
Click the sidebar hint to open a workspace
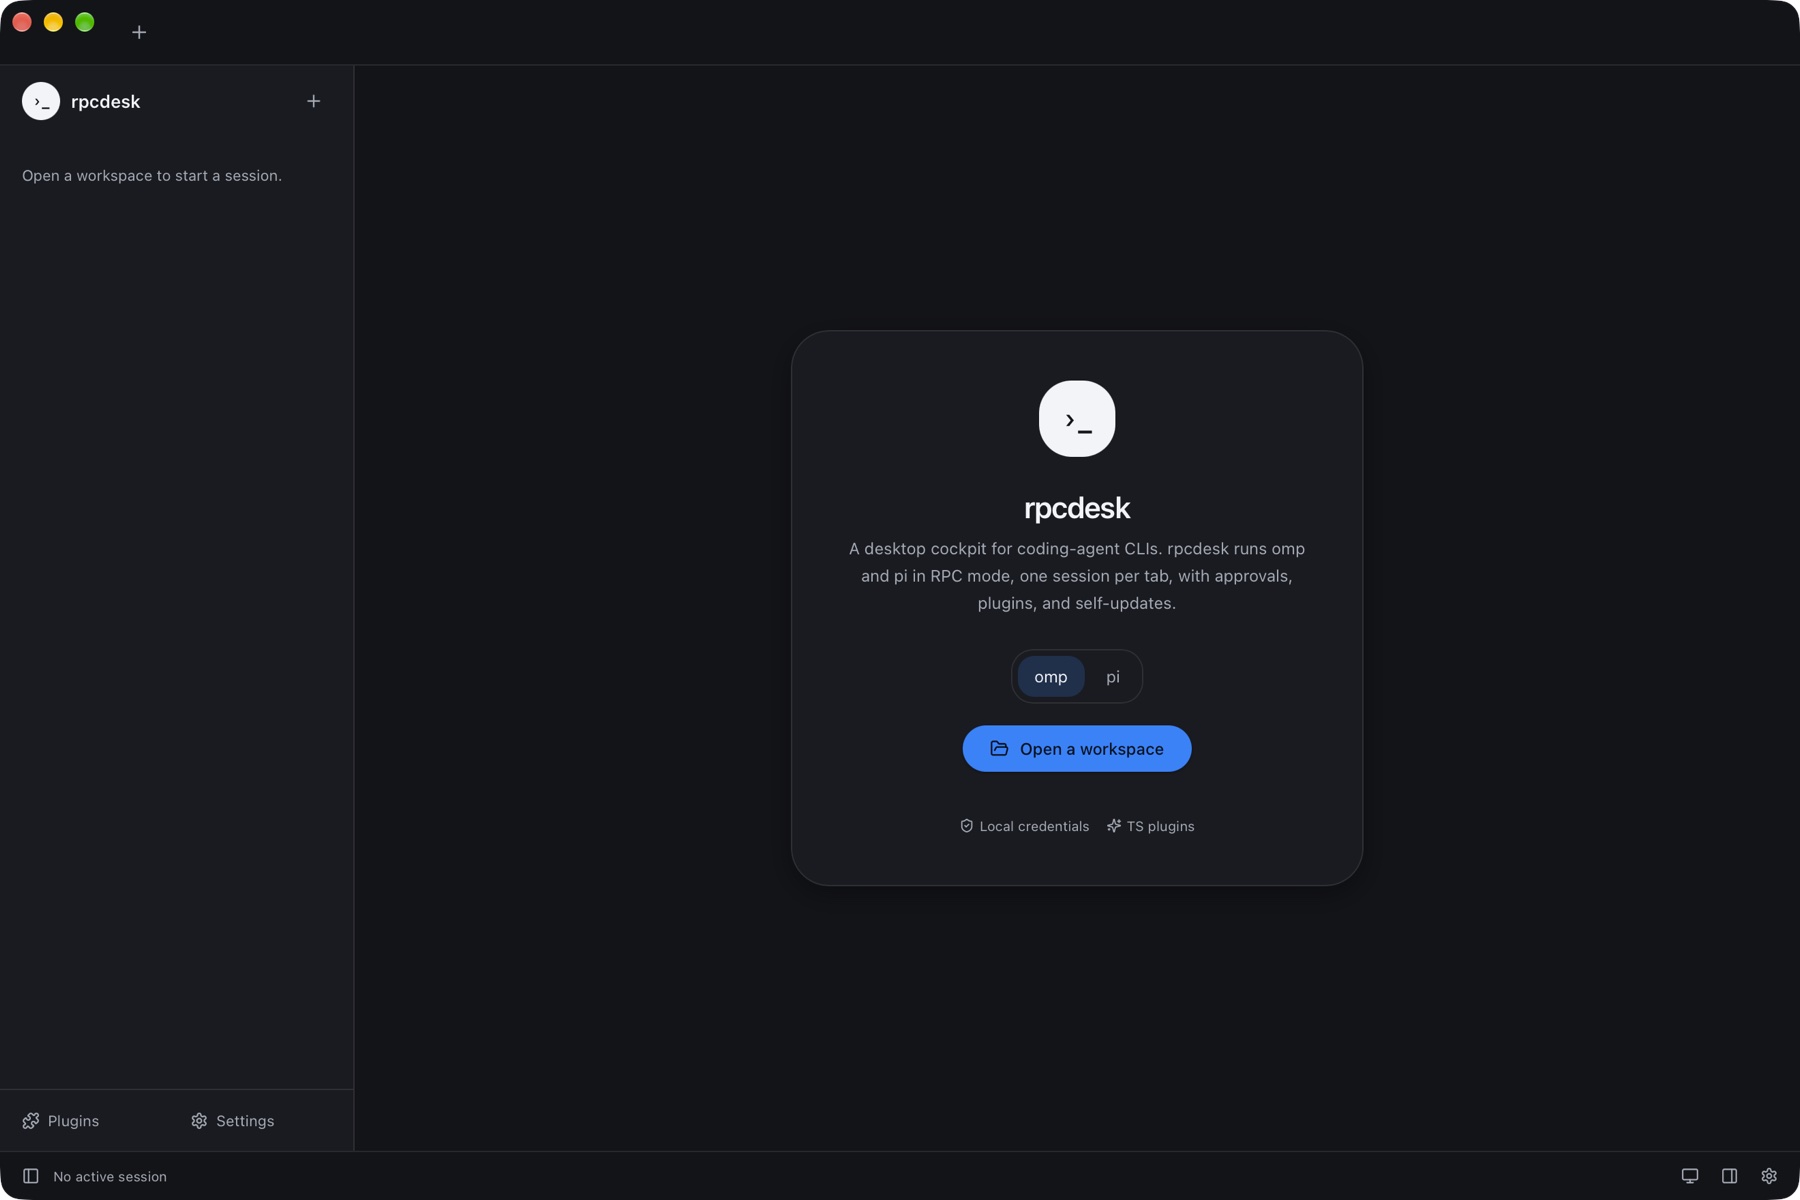click(x=152, y=175)
